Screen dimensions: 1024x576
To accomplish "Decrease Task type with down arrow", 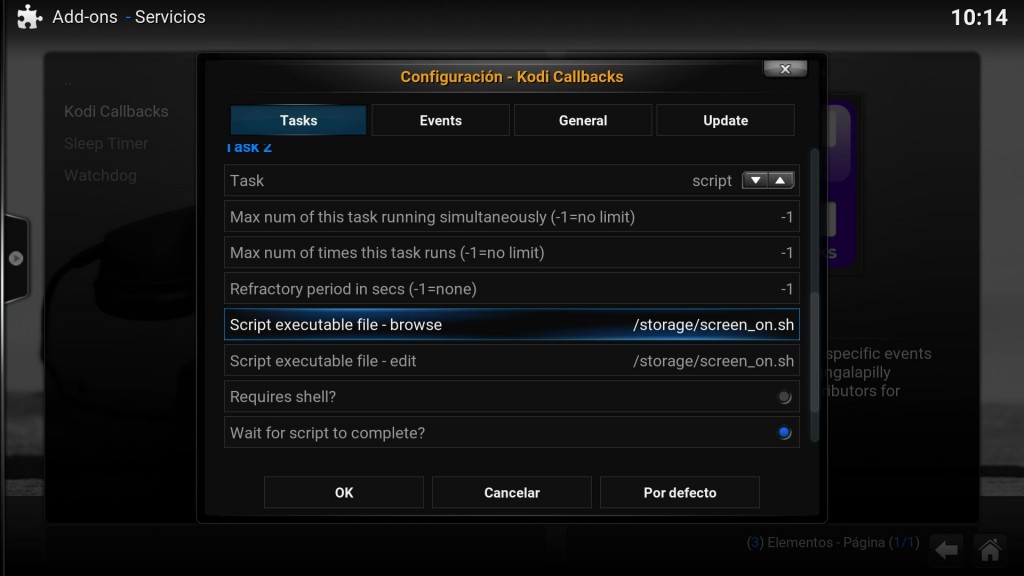I will (756, 180).
